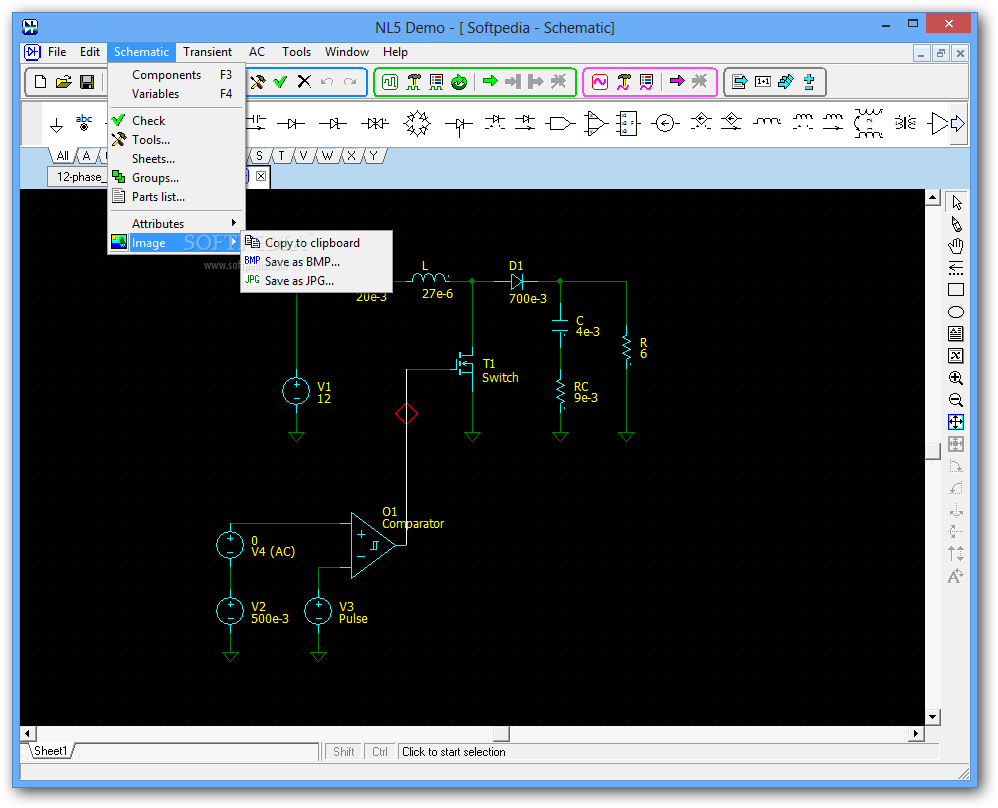Close the current document tab
The image size is (998, 808).
261,176
